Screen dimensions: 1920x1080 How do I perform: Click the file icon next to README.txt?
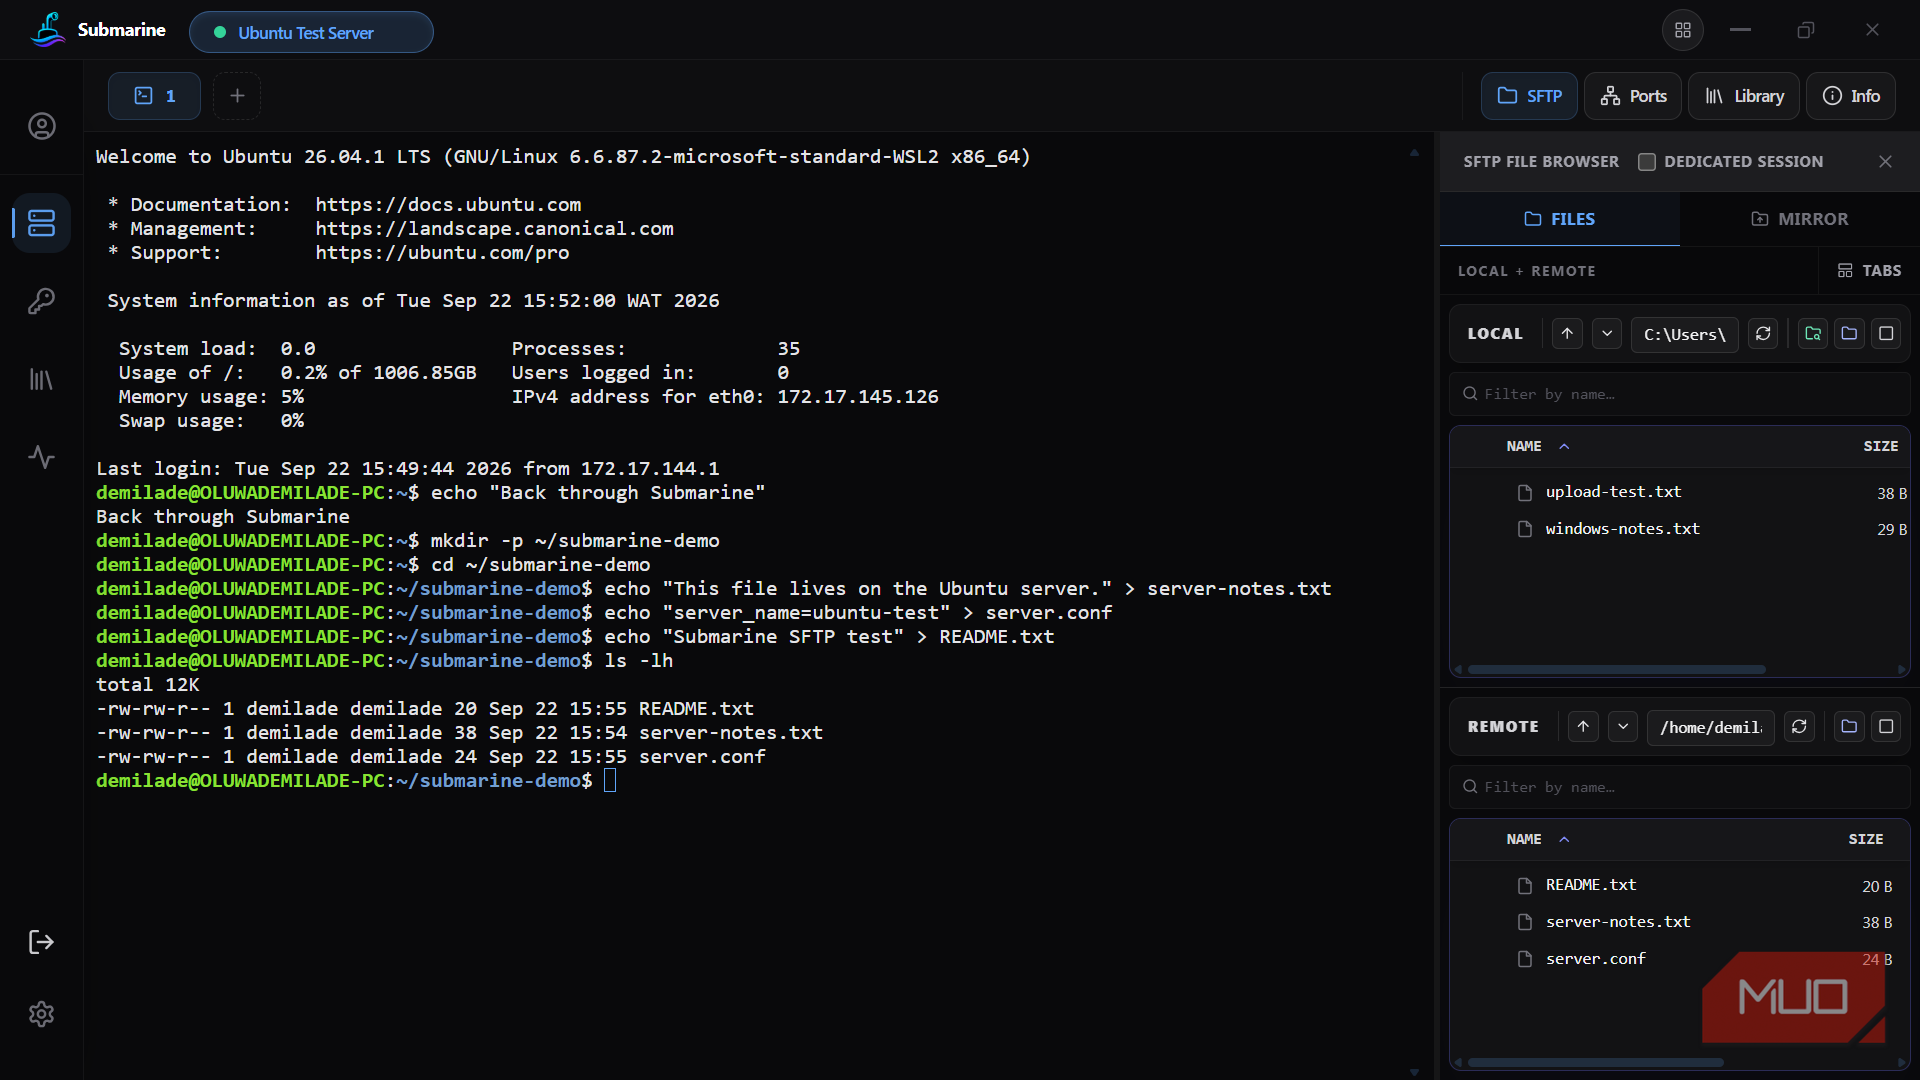point(1525,885)
